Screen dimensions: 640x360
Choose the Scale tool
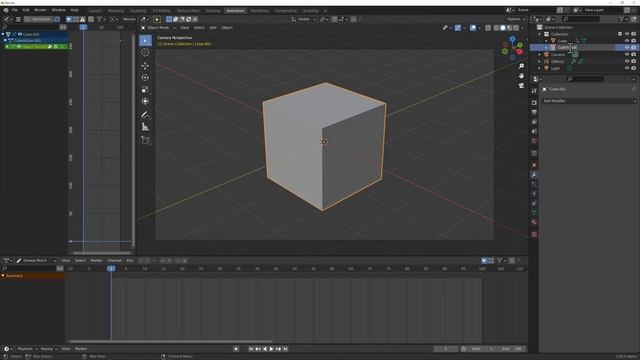[145, 90]
